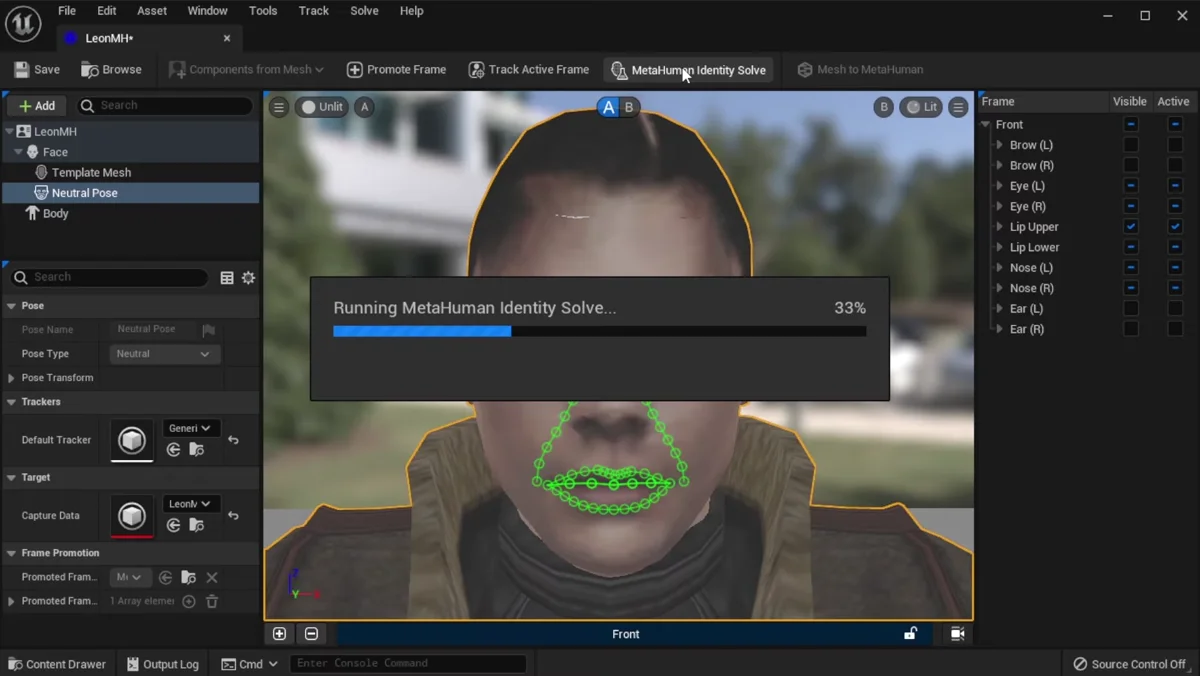Open the Asset menu
The height and width of the screenshot is (676, 1200).
152,11
